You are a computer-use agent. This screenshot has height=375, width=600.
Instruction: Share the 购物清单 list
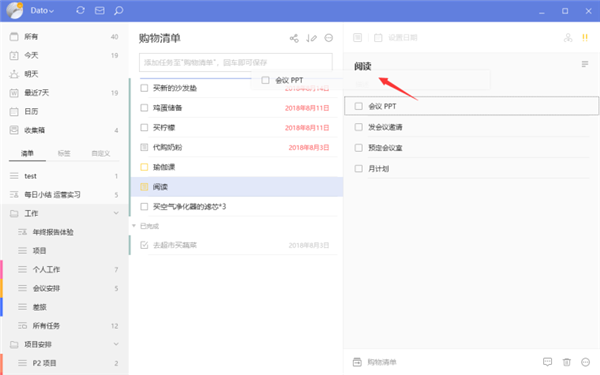point(294,38)
